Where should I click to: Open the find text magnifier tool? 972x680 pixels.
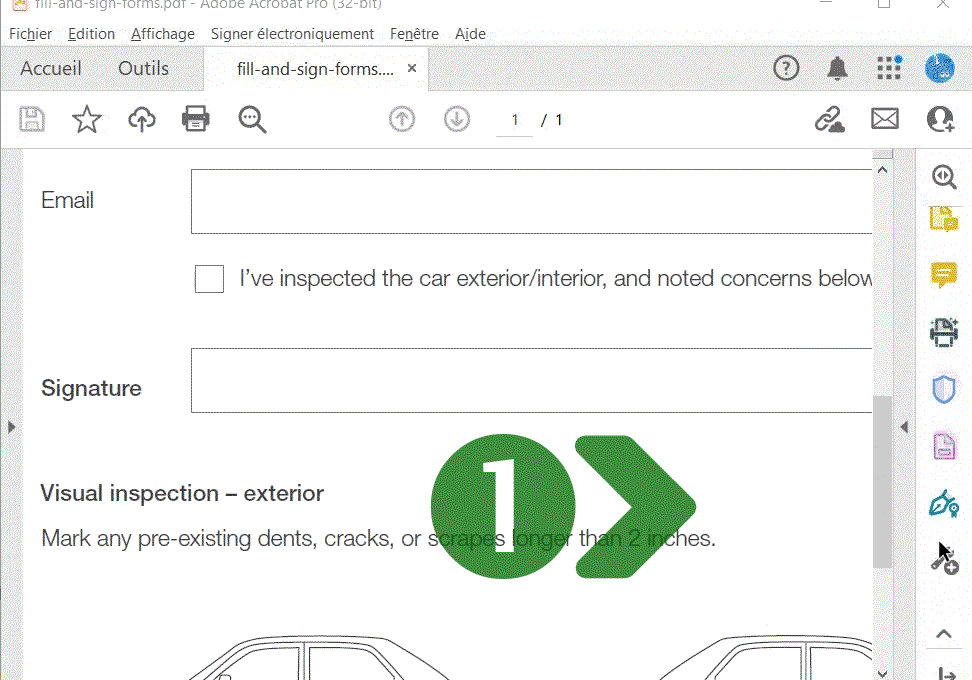[x=252, y=119]
